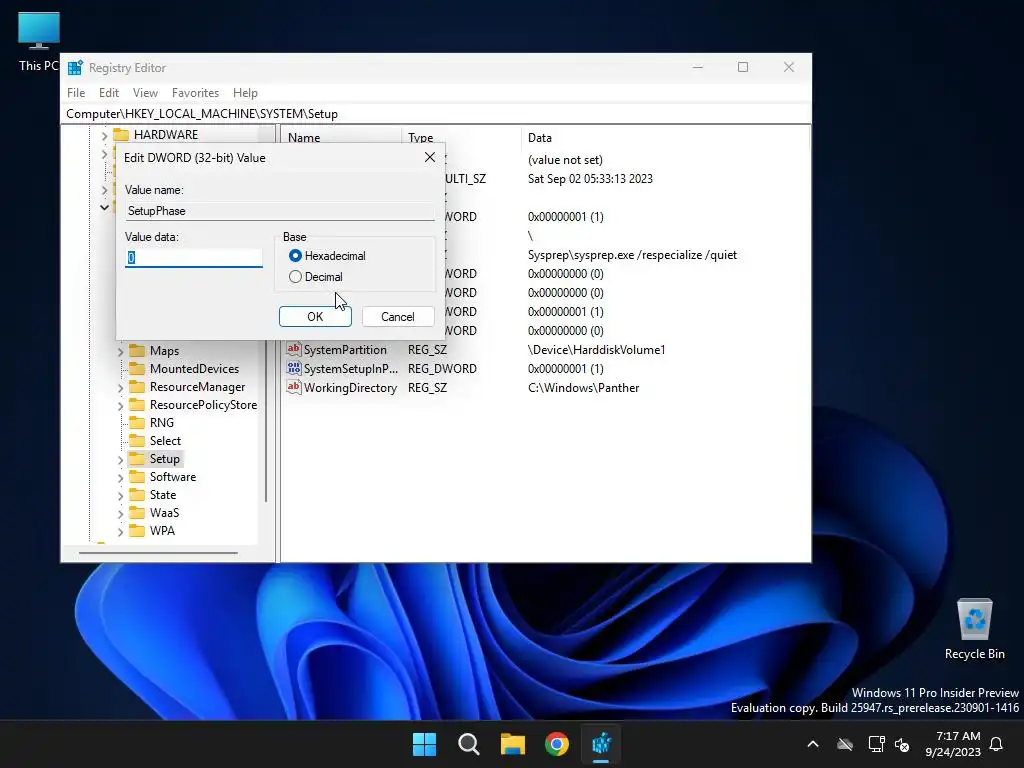
Task: Select the WaaS tree key
Action: [x=165, y=513]
